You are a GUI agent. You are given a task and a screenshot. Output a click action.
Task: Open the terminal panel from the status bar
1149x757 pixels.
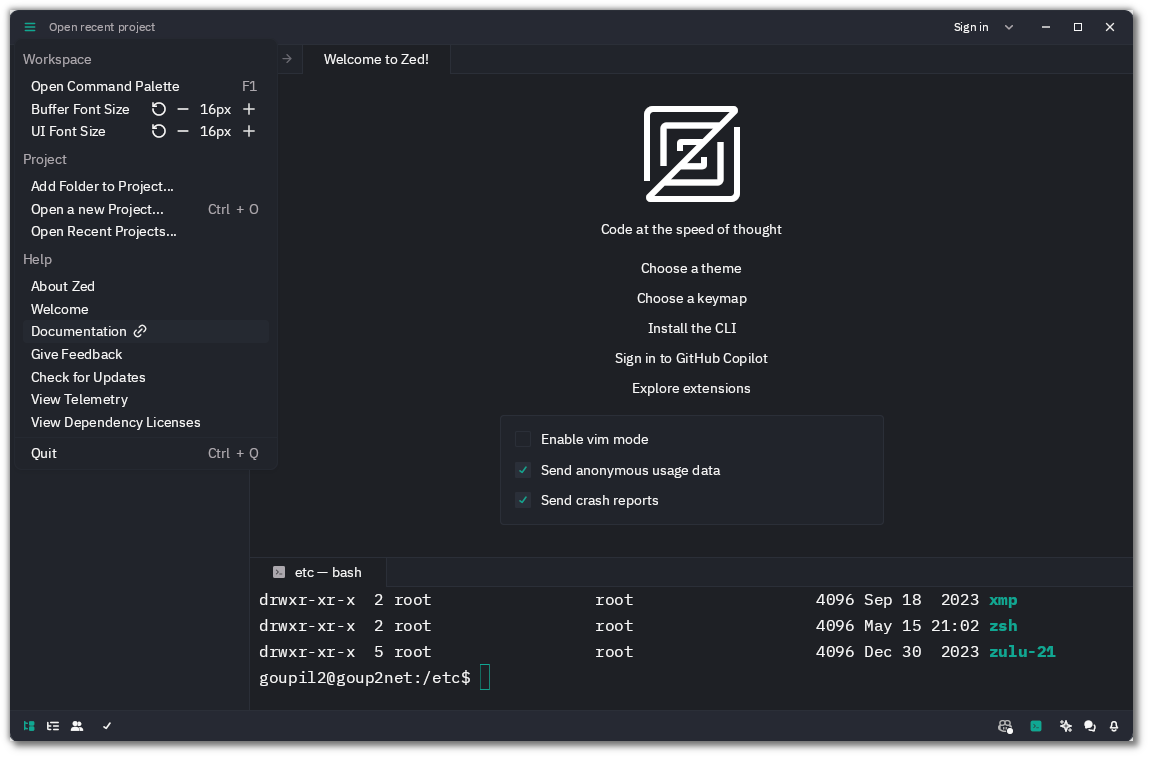click(x=1036, y=726)
